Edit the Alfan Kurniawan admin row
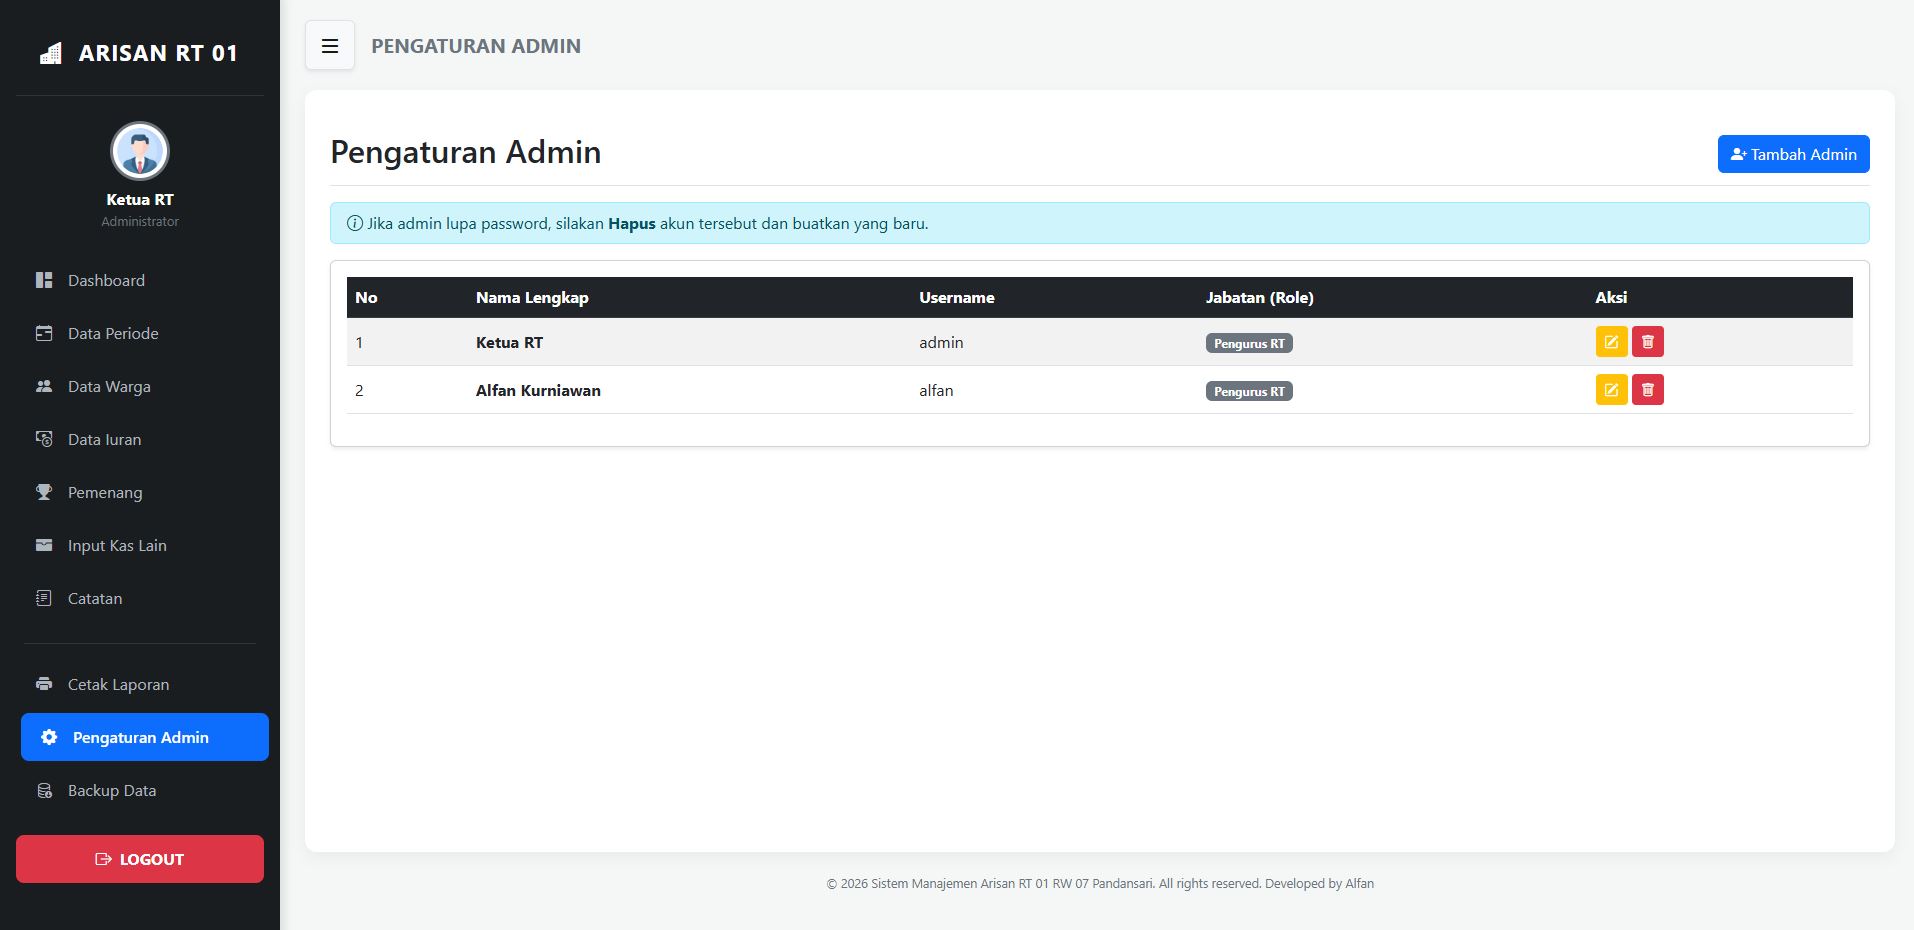Image resolution: width=1914 pixels, height=930 pixels. 1611,390
